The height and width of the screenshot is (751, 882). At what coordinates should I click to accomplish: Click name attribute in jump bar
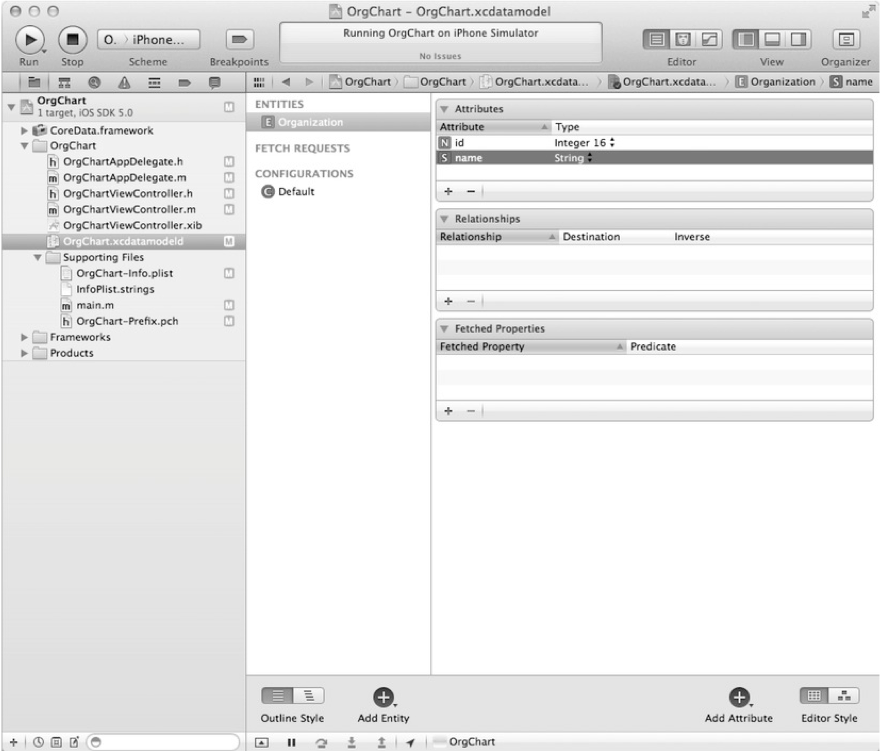pos(852,82)
